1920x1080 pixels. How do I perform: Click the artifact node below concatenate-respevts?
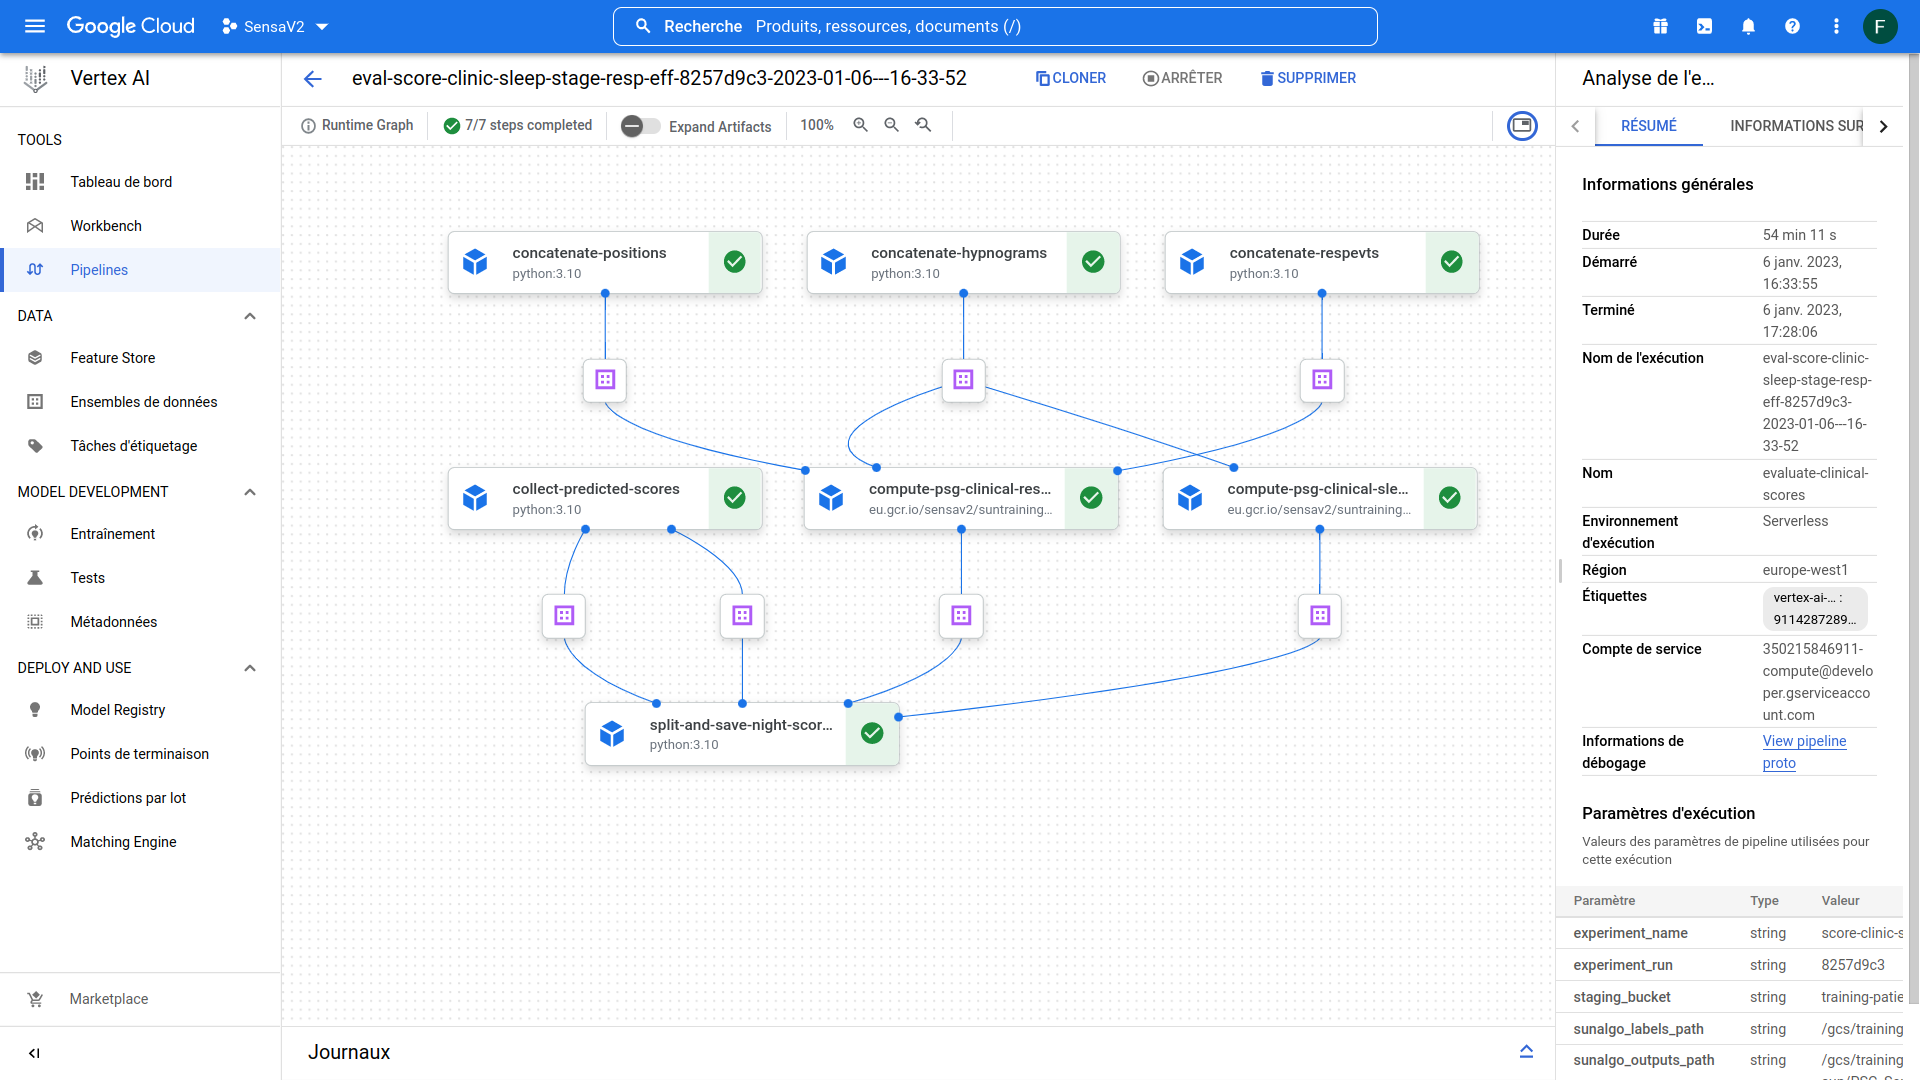[x=1322, y=380]
